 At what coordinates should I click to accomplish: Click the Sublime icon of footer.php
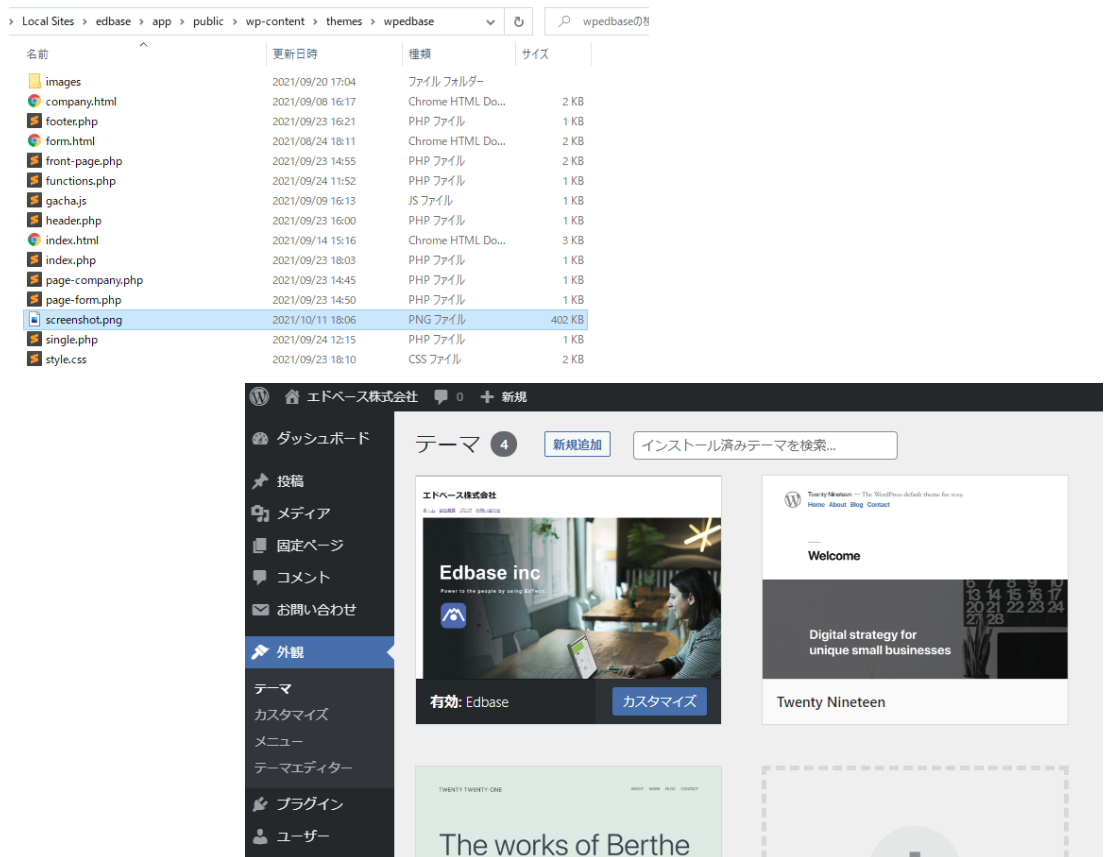click(34, 121)
